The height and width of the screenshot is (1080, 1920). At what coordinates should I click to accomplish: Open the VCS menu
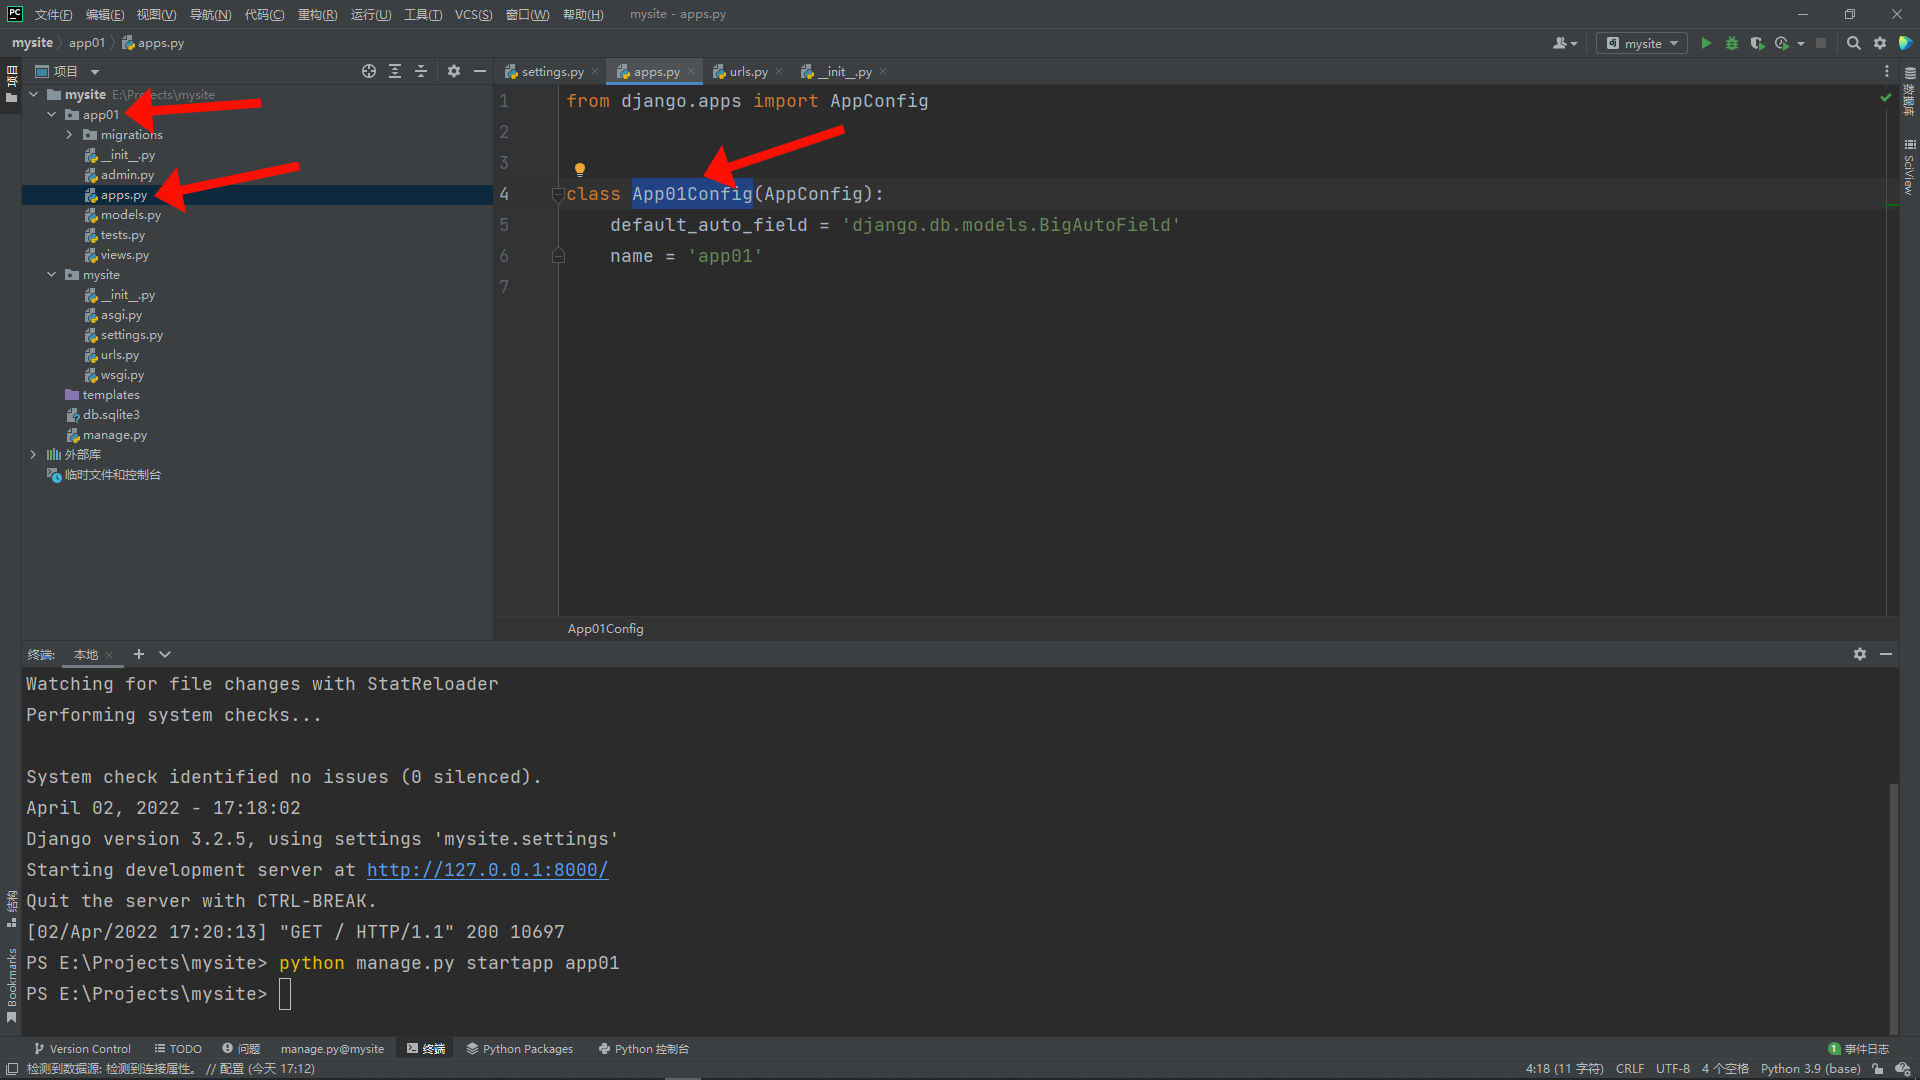tap(473, 14)
